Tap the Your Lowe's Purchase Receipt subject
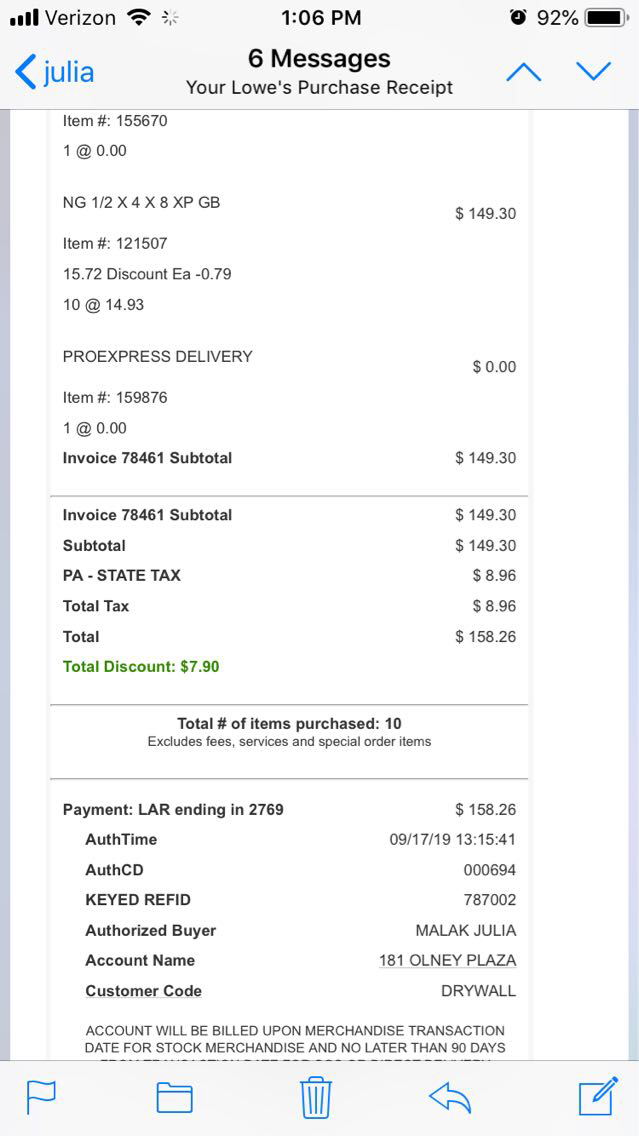This screenshot has width=639, height=1136. (319, 88)
